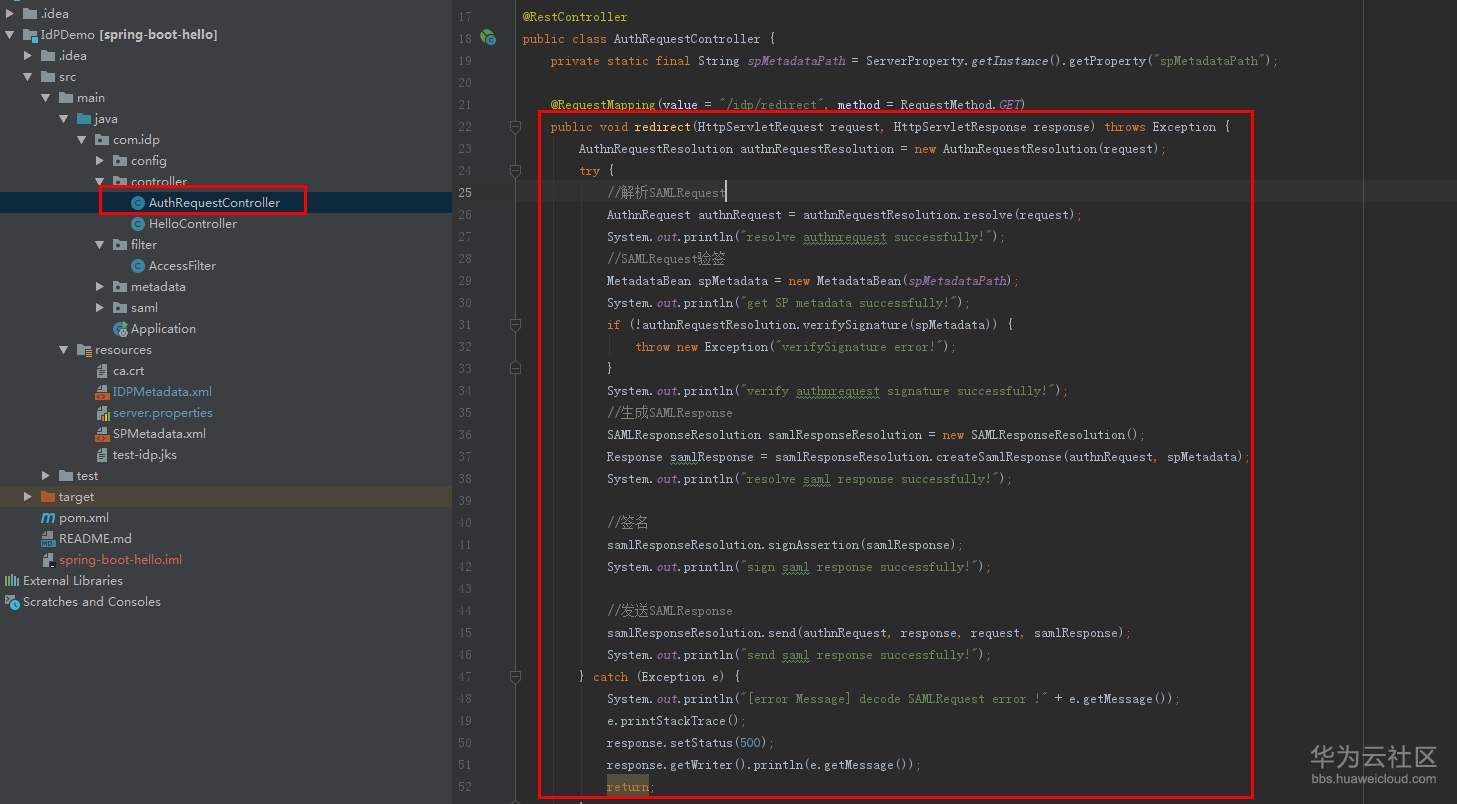Click the External Libraries icon
Viewport: 1457px width, 804px height.
point(12,581)
